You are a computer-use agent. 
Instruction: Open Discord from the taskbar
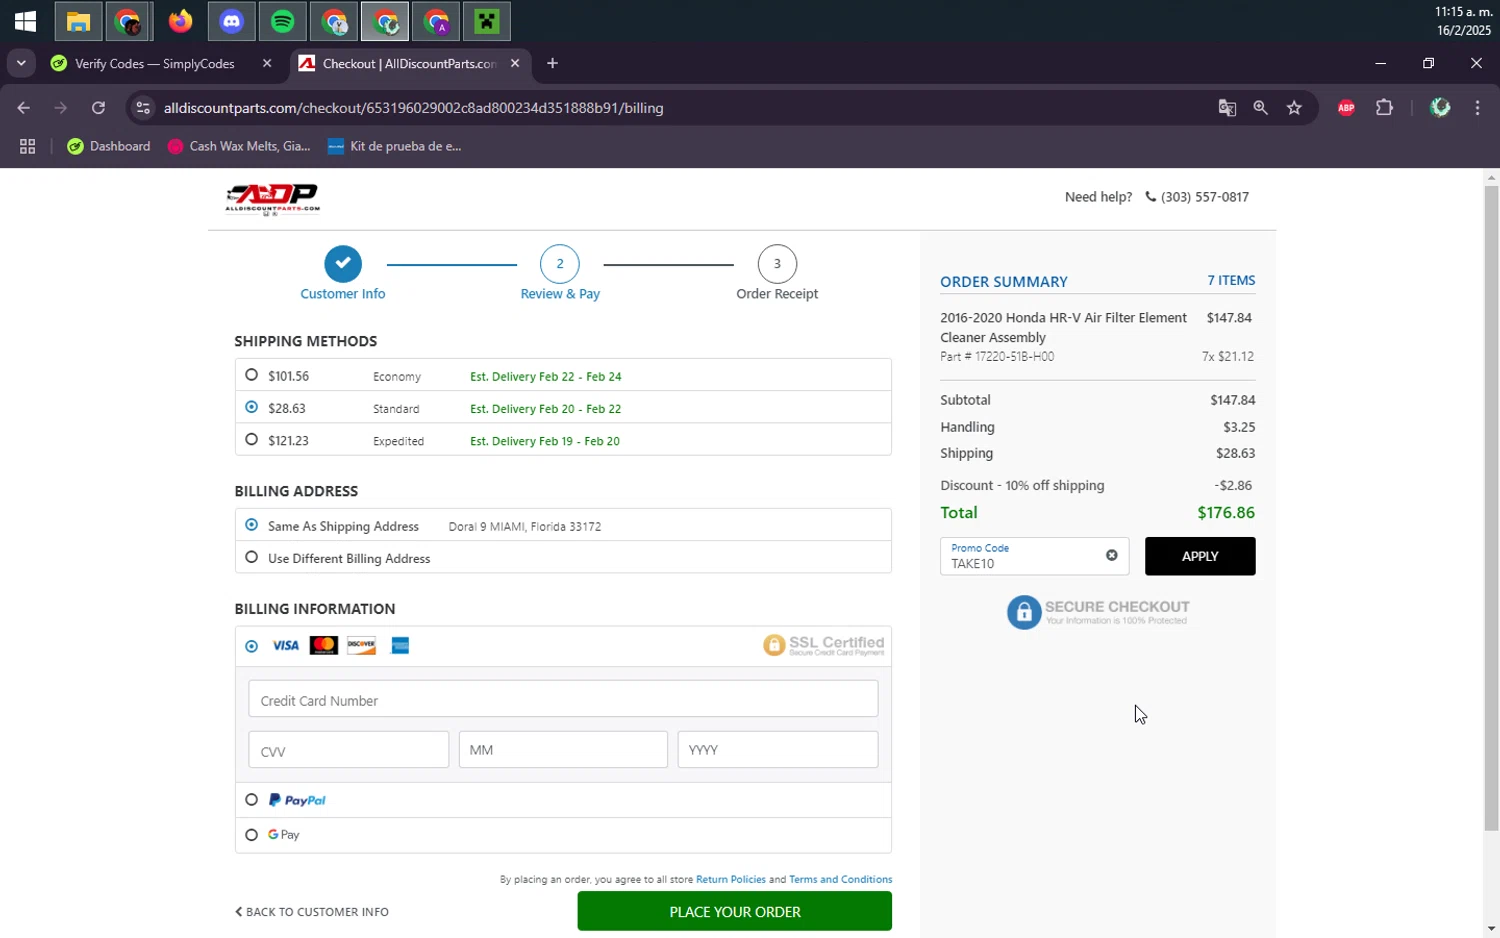[231, 21]
